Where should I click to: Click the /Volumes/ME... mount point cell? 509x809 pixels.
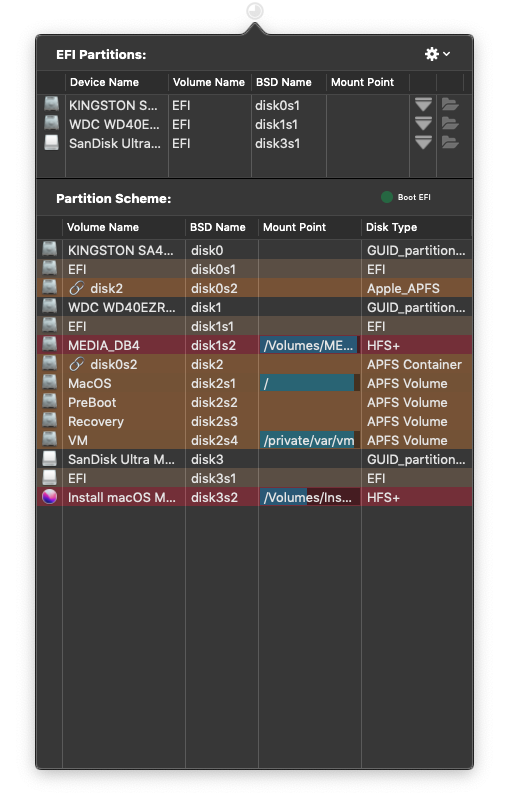309,345
